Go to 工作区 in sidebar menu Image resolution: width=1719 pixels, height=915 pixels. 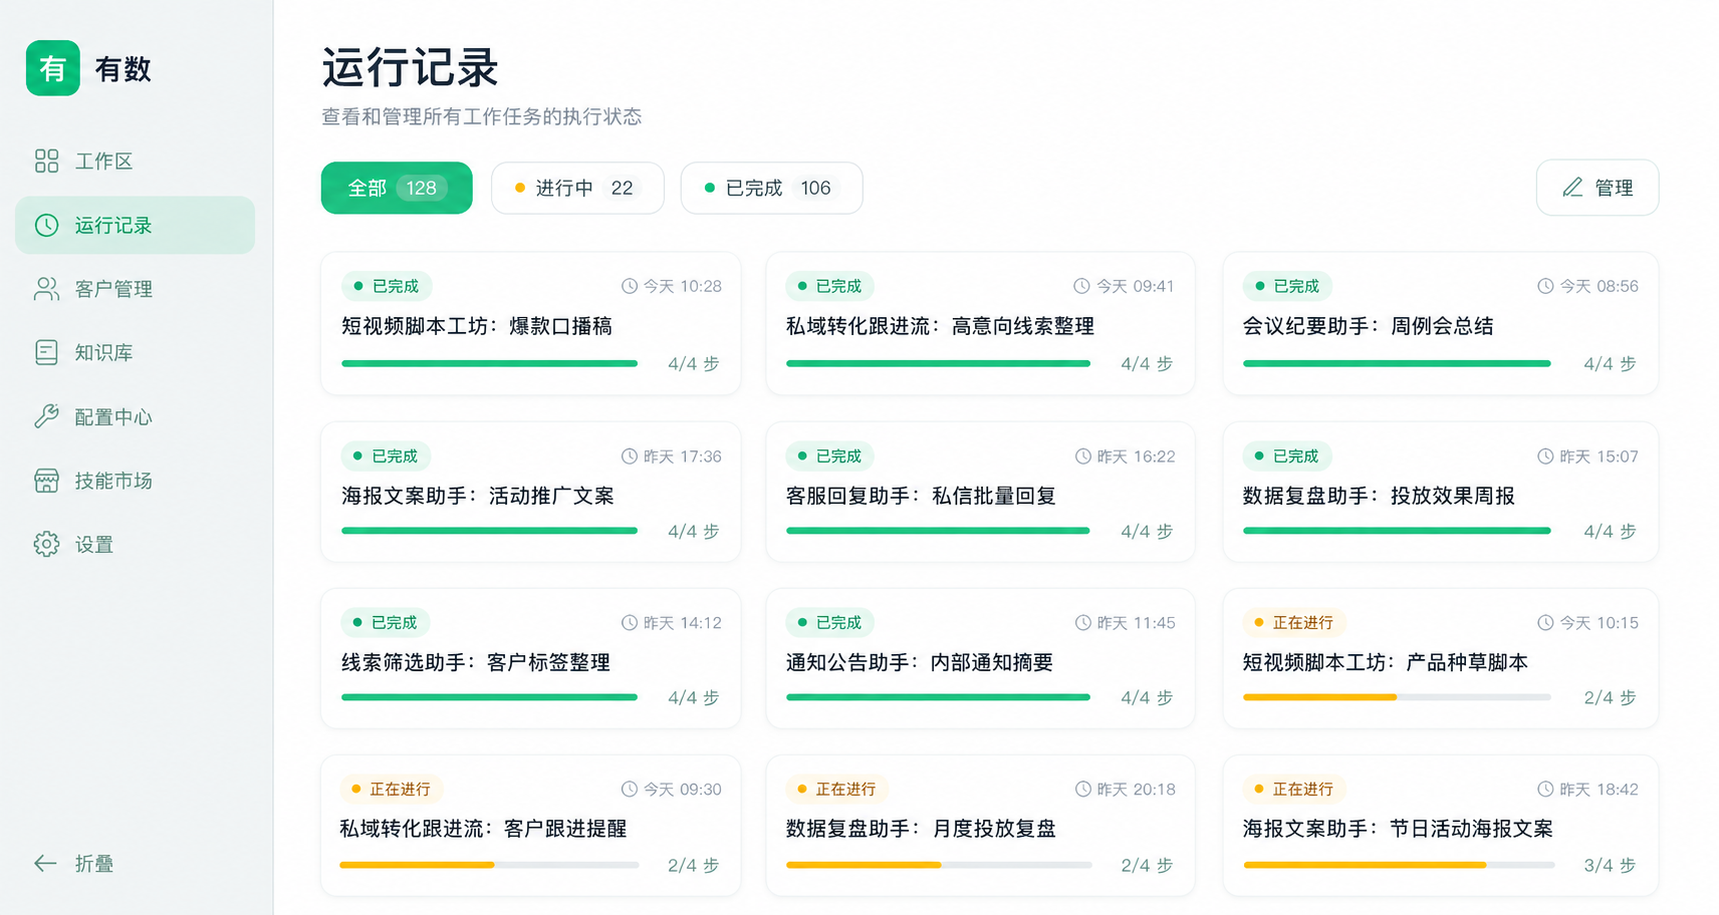[135, 161]
